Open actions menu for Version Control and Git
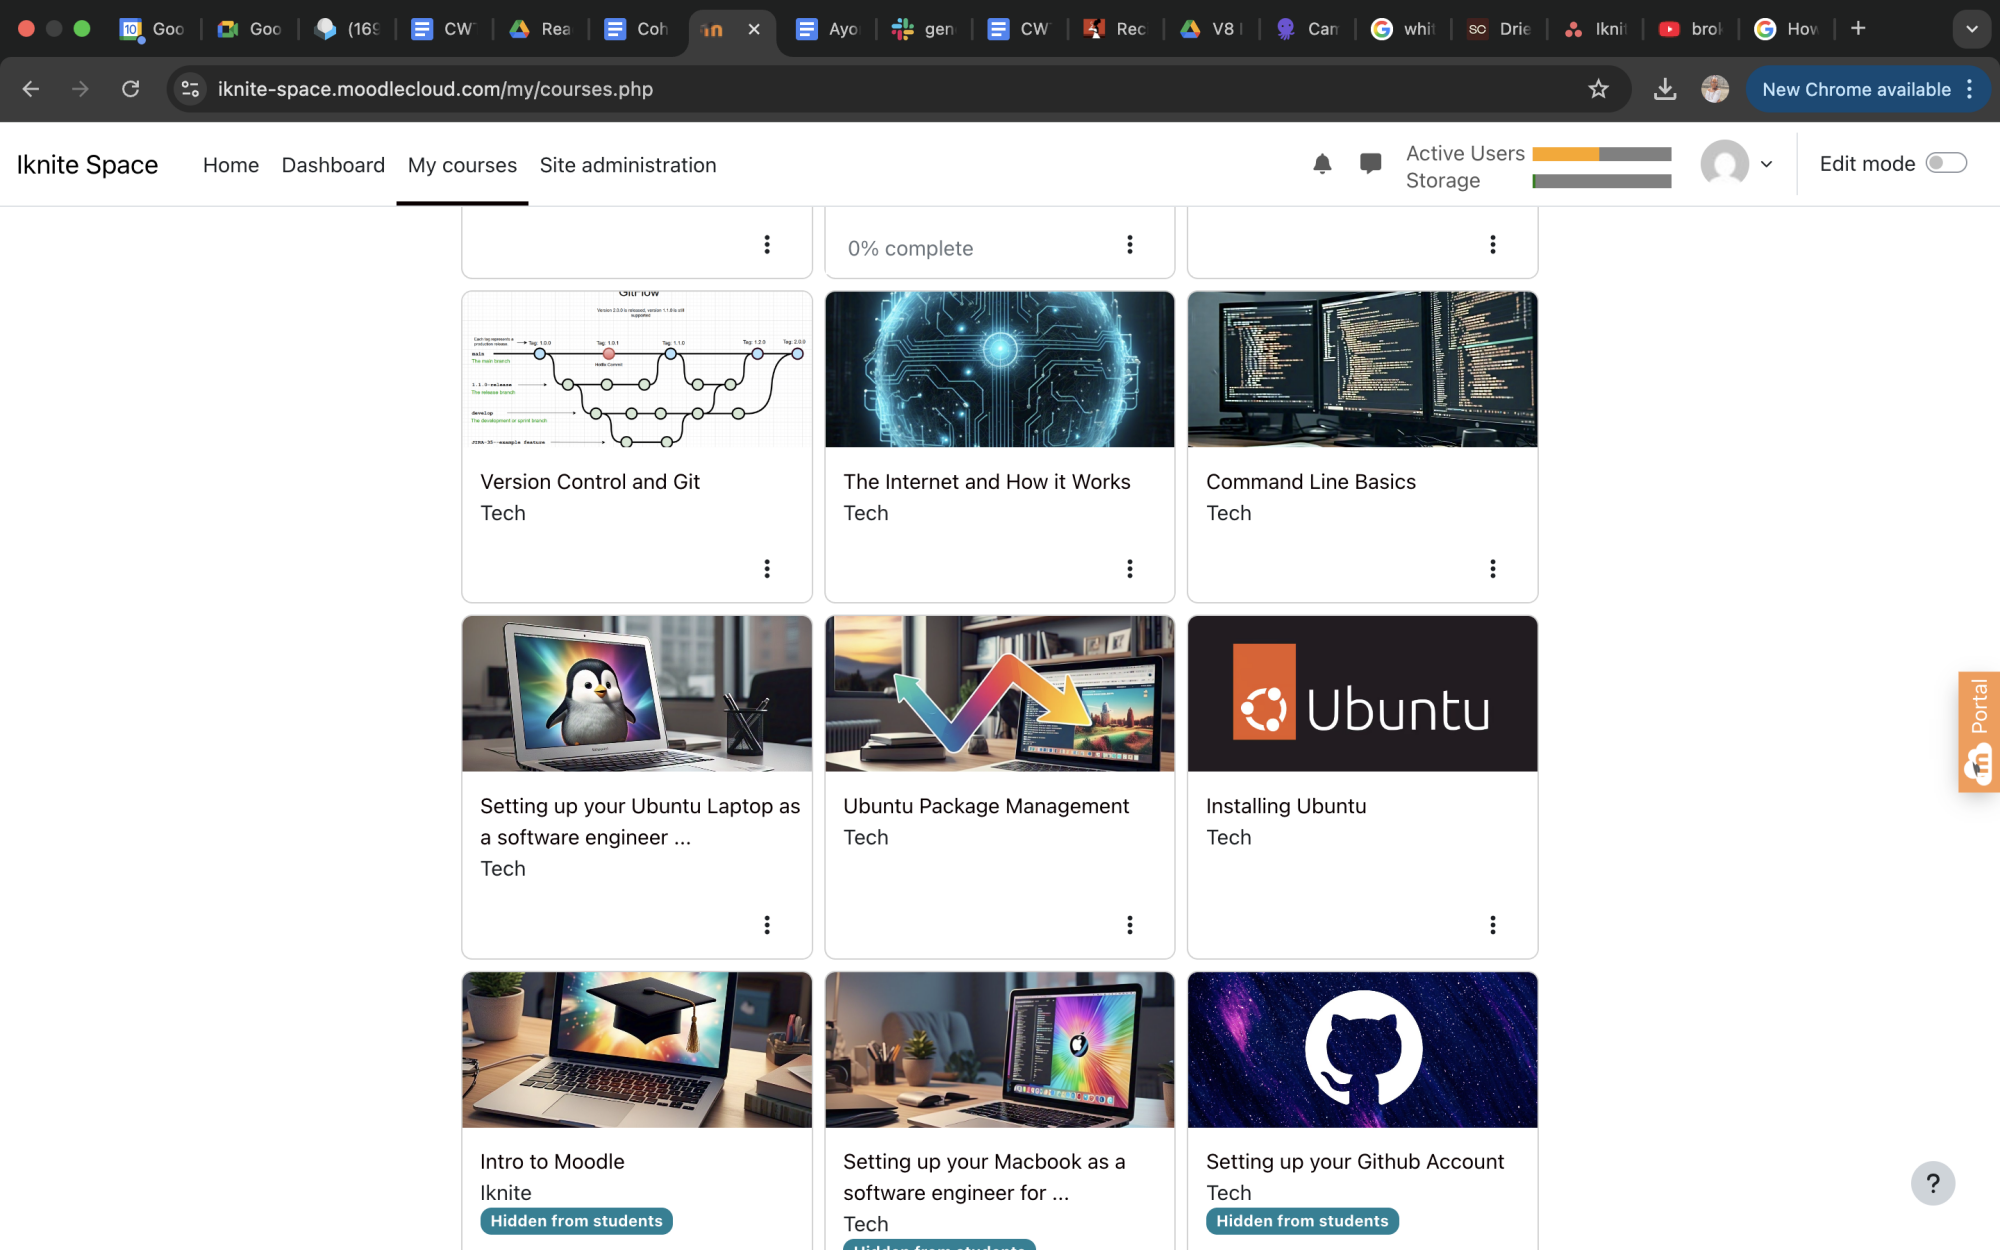 pyautogui.click(x=767, y=569)
